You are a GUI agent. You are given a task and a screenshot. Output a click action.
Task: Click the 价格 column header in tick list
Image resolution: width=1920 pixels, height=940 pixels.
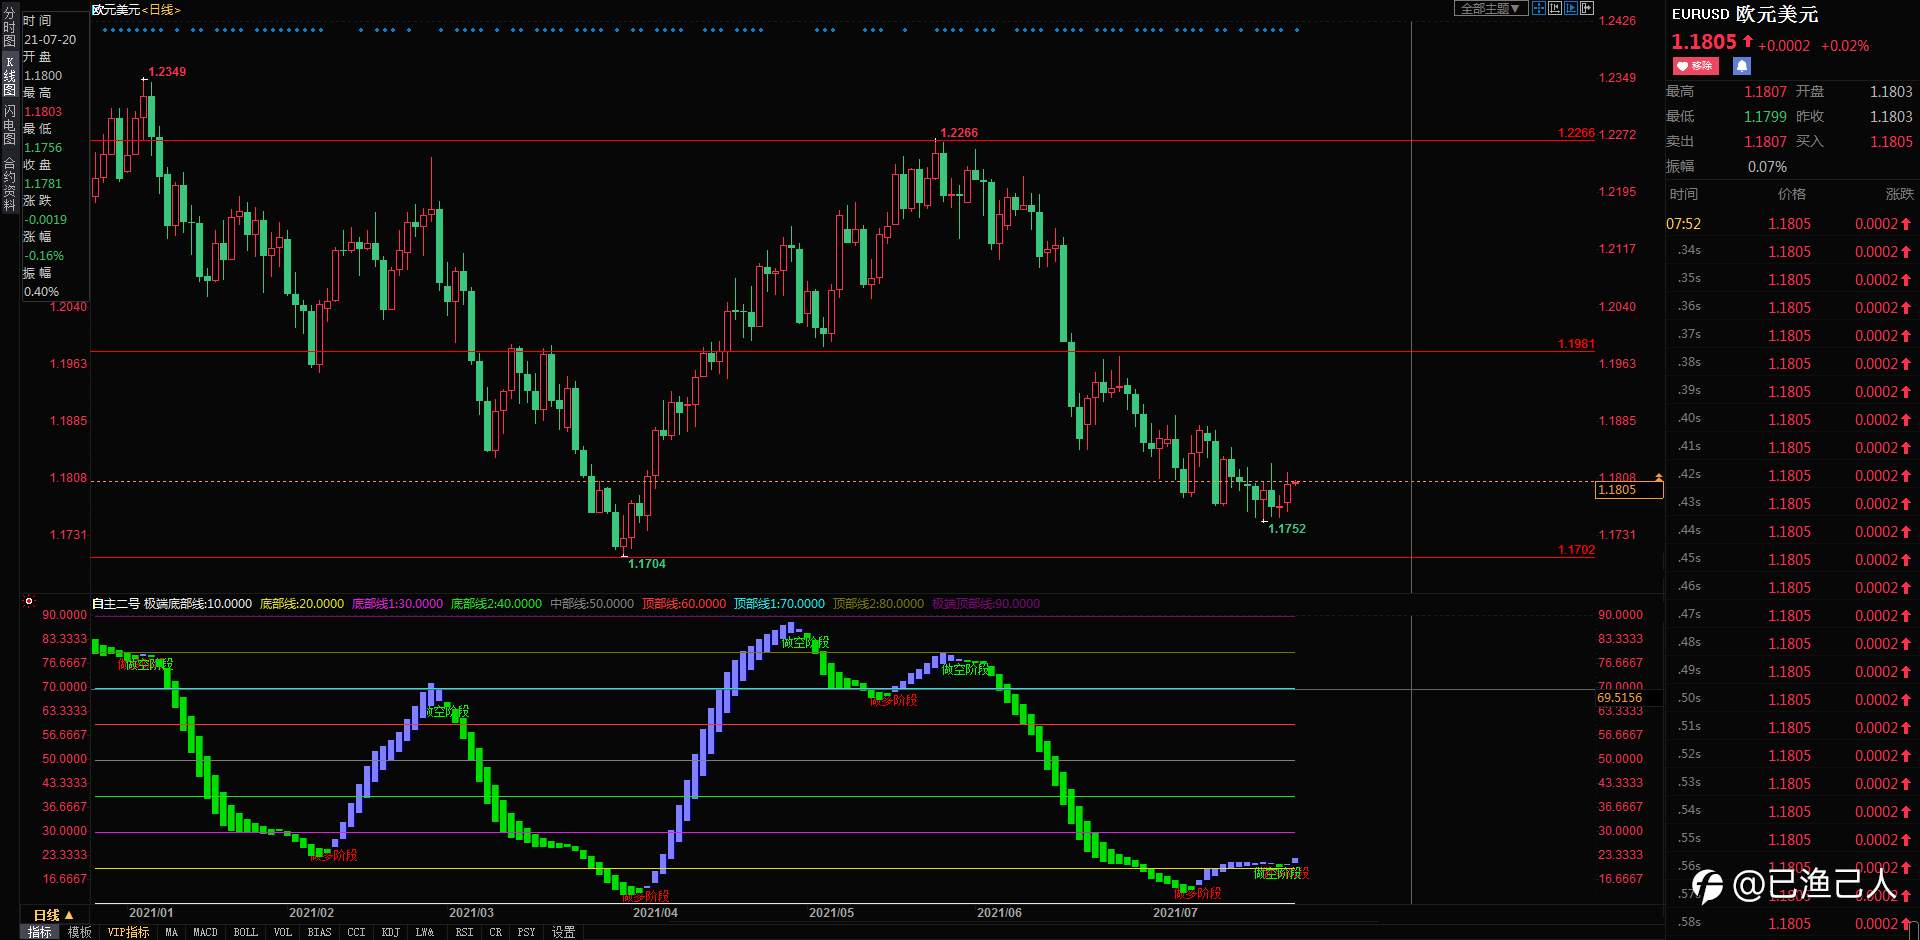coord(1792,194)
